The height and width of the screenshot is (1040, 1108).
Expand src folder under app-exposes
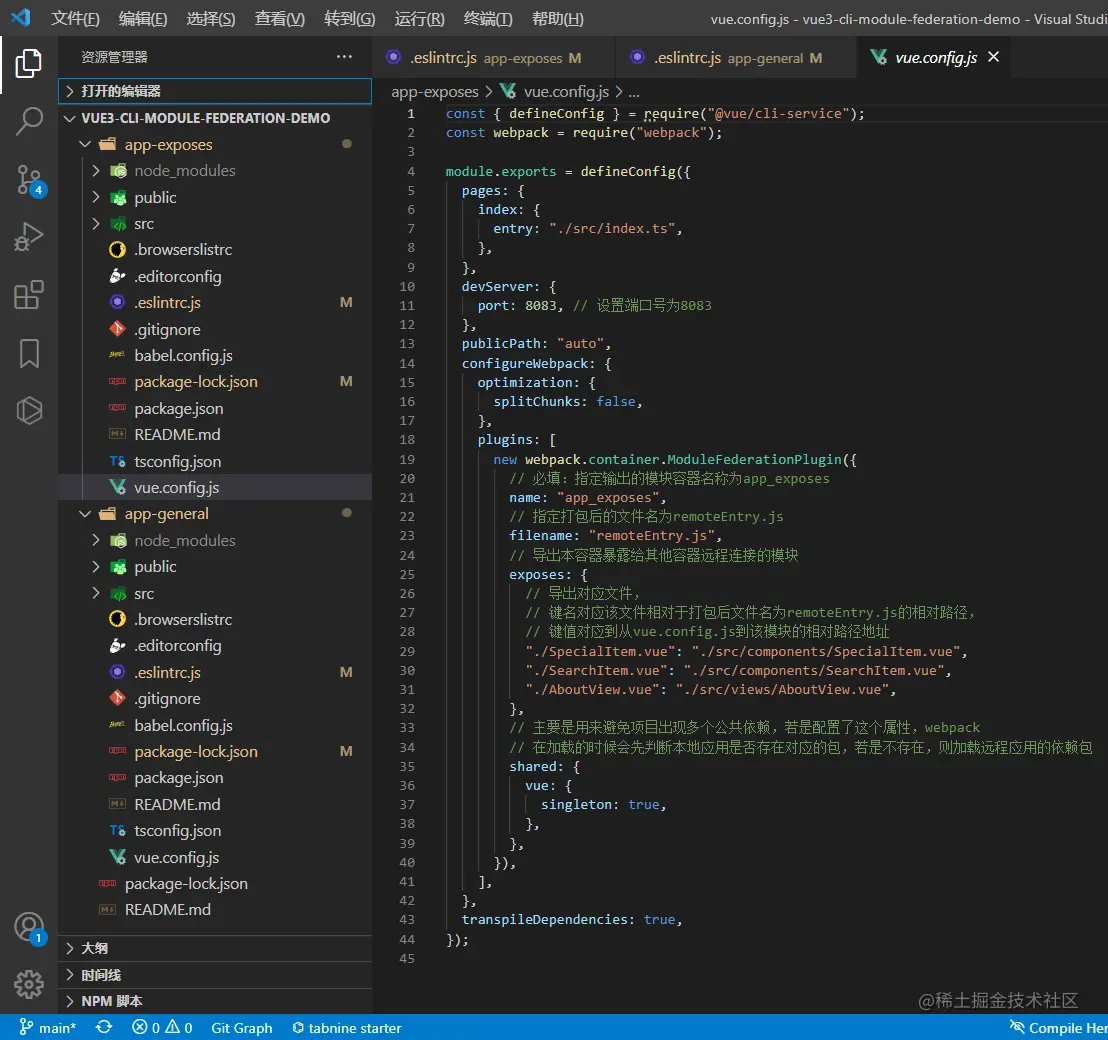pyautogui.click(x=215, y=224)
